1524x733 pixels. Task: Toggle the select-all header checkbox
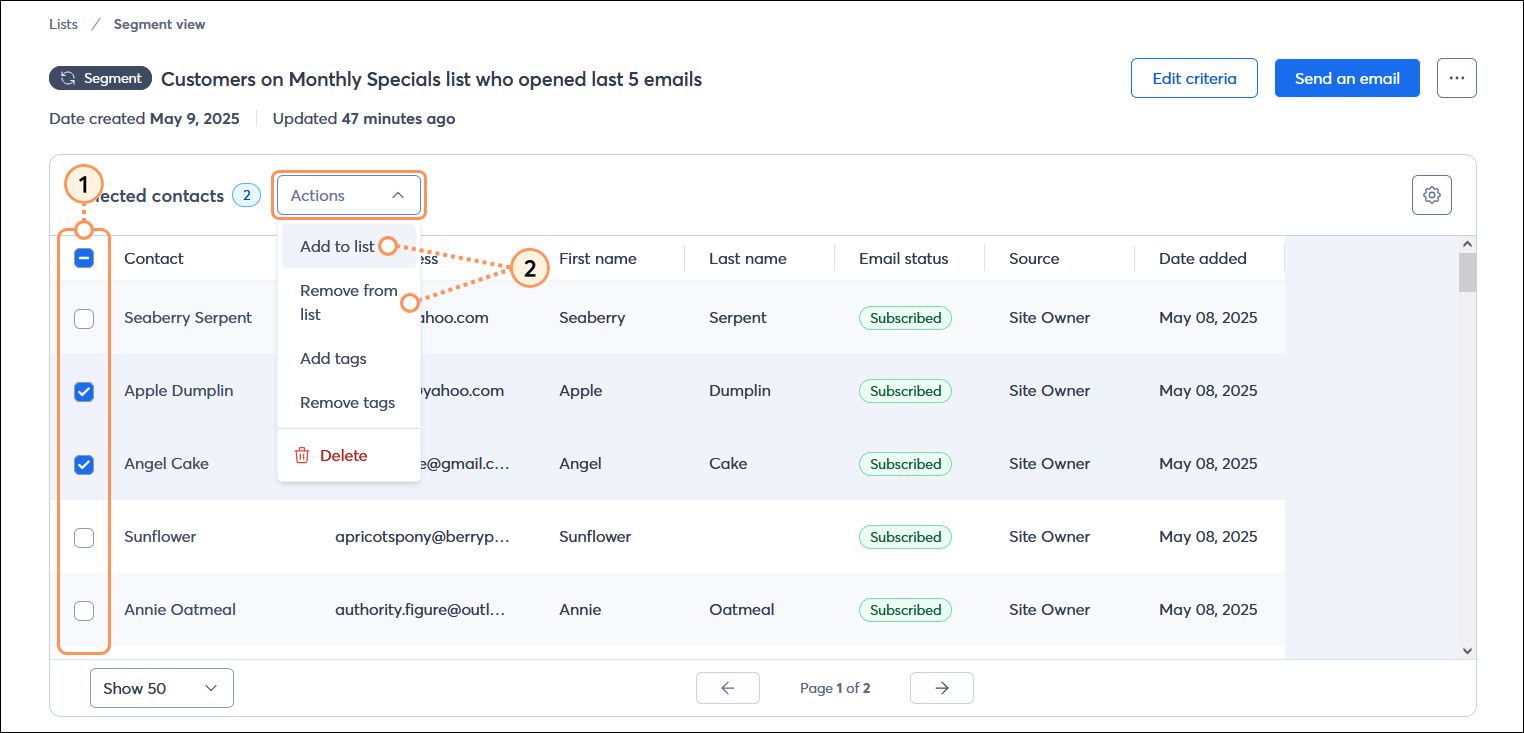(x=84, y=258)
